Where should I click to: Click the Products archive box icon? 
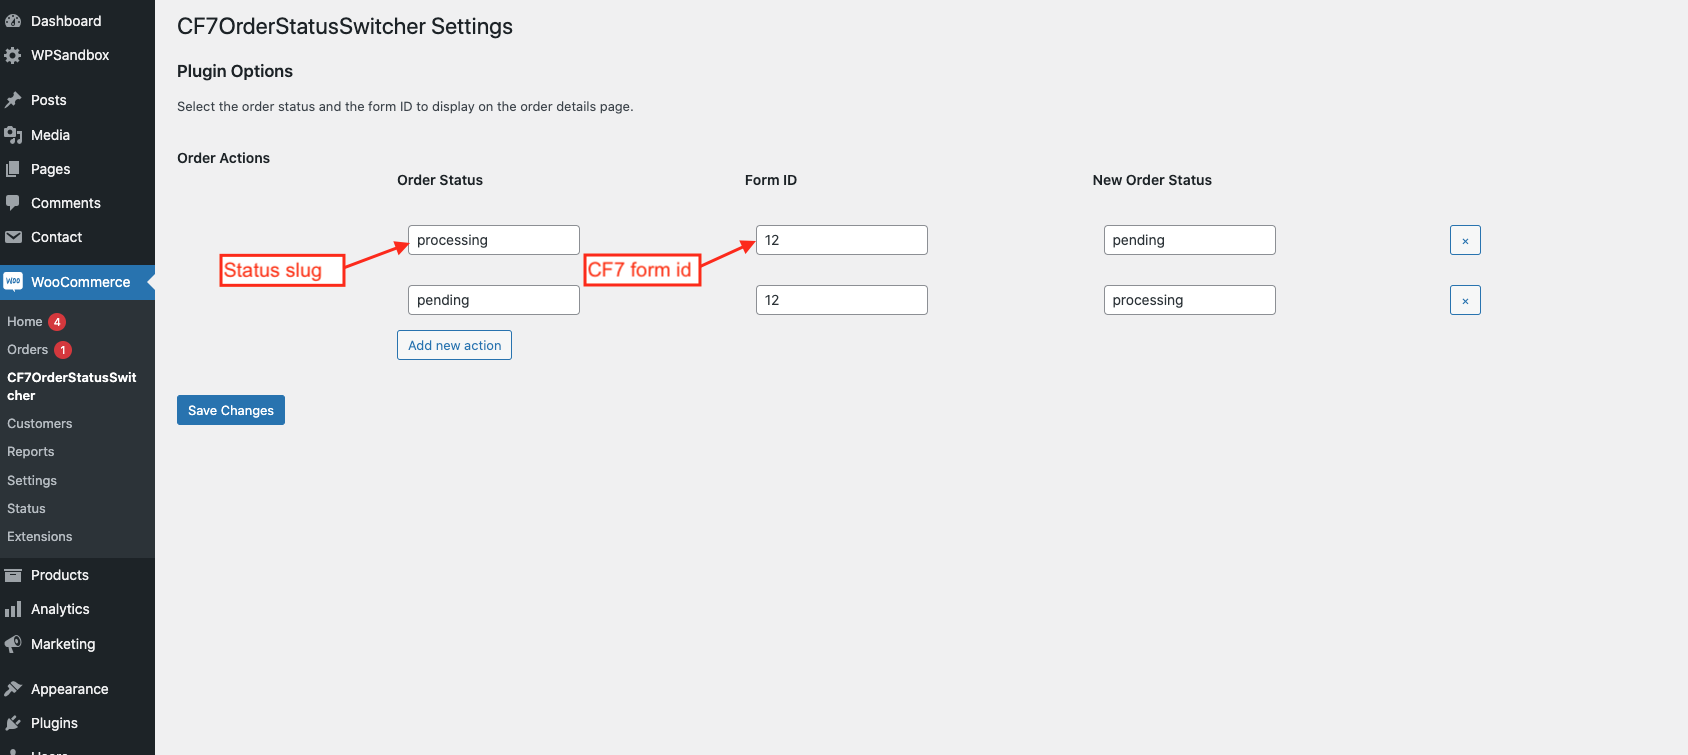click(x=13, y=575)
